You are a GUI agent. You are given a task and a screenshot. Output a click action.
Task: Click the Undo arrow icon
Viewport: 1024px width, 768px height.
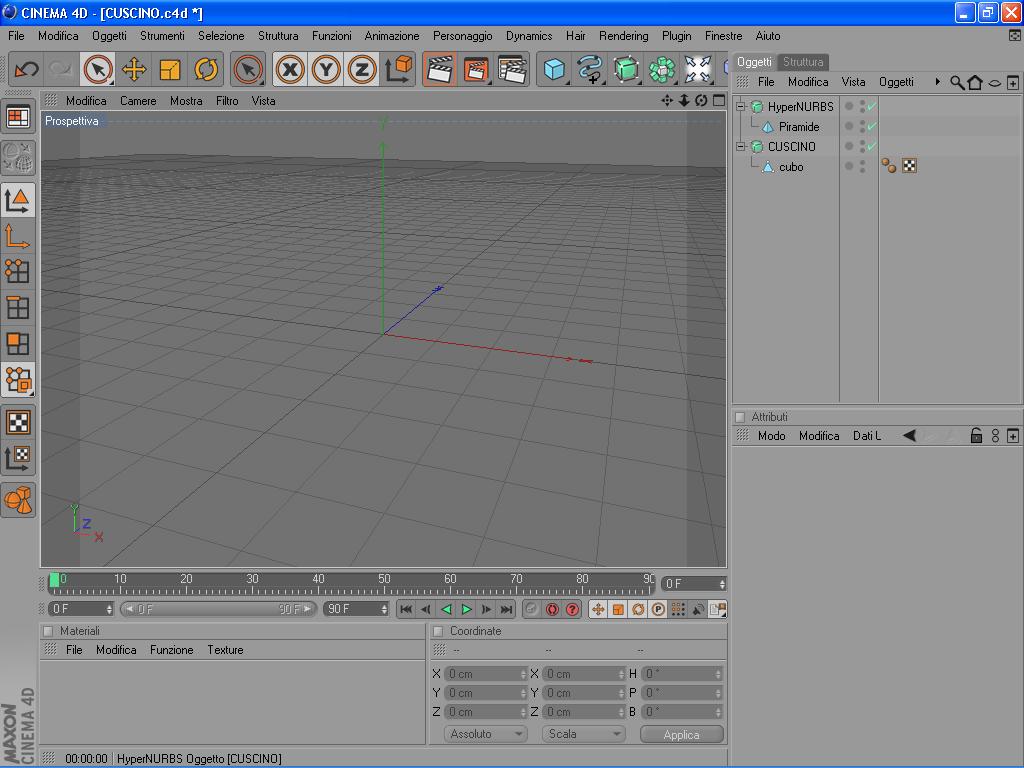pos(27,69)
